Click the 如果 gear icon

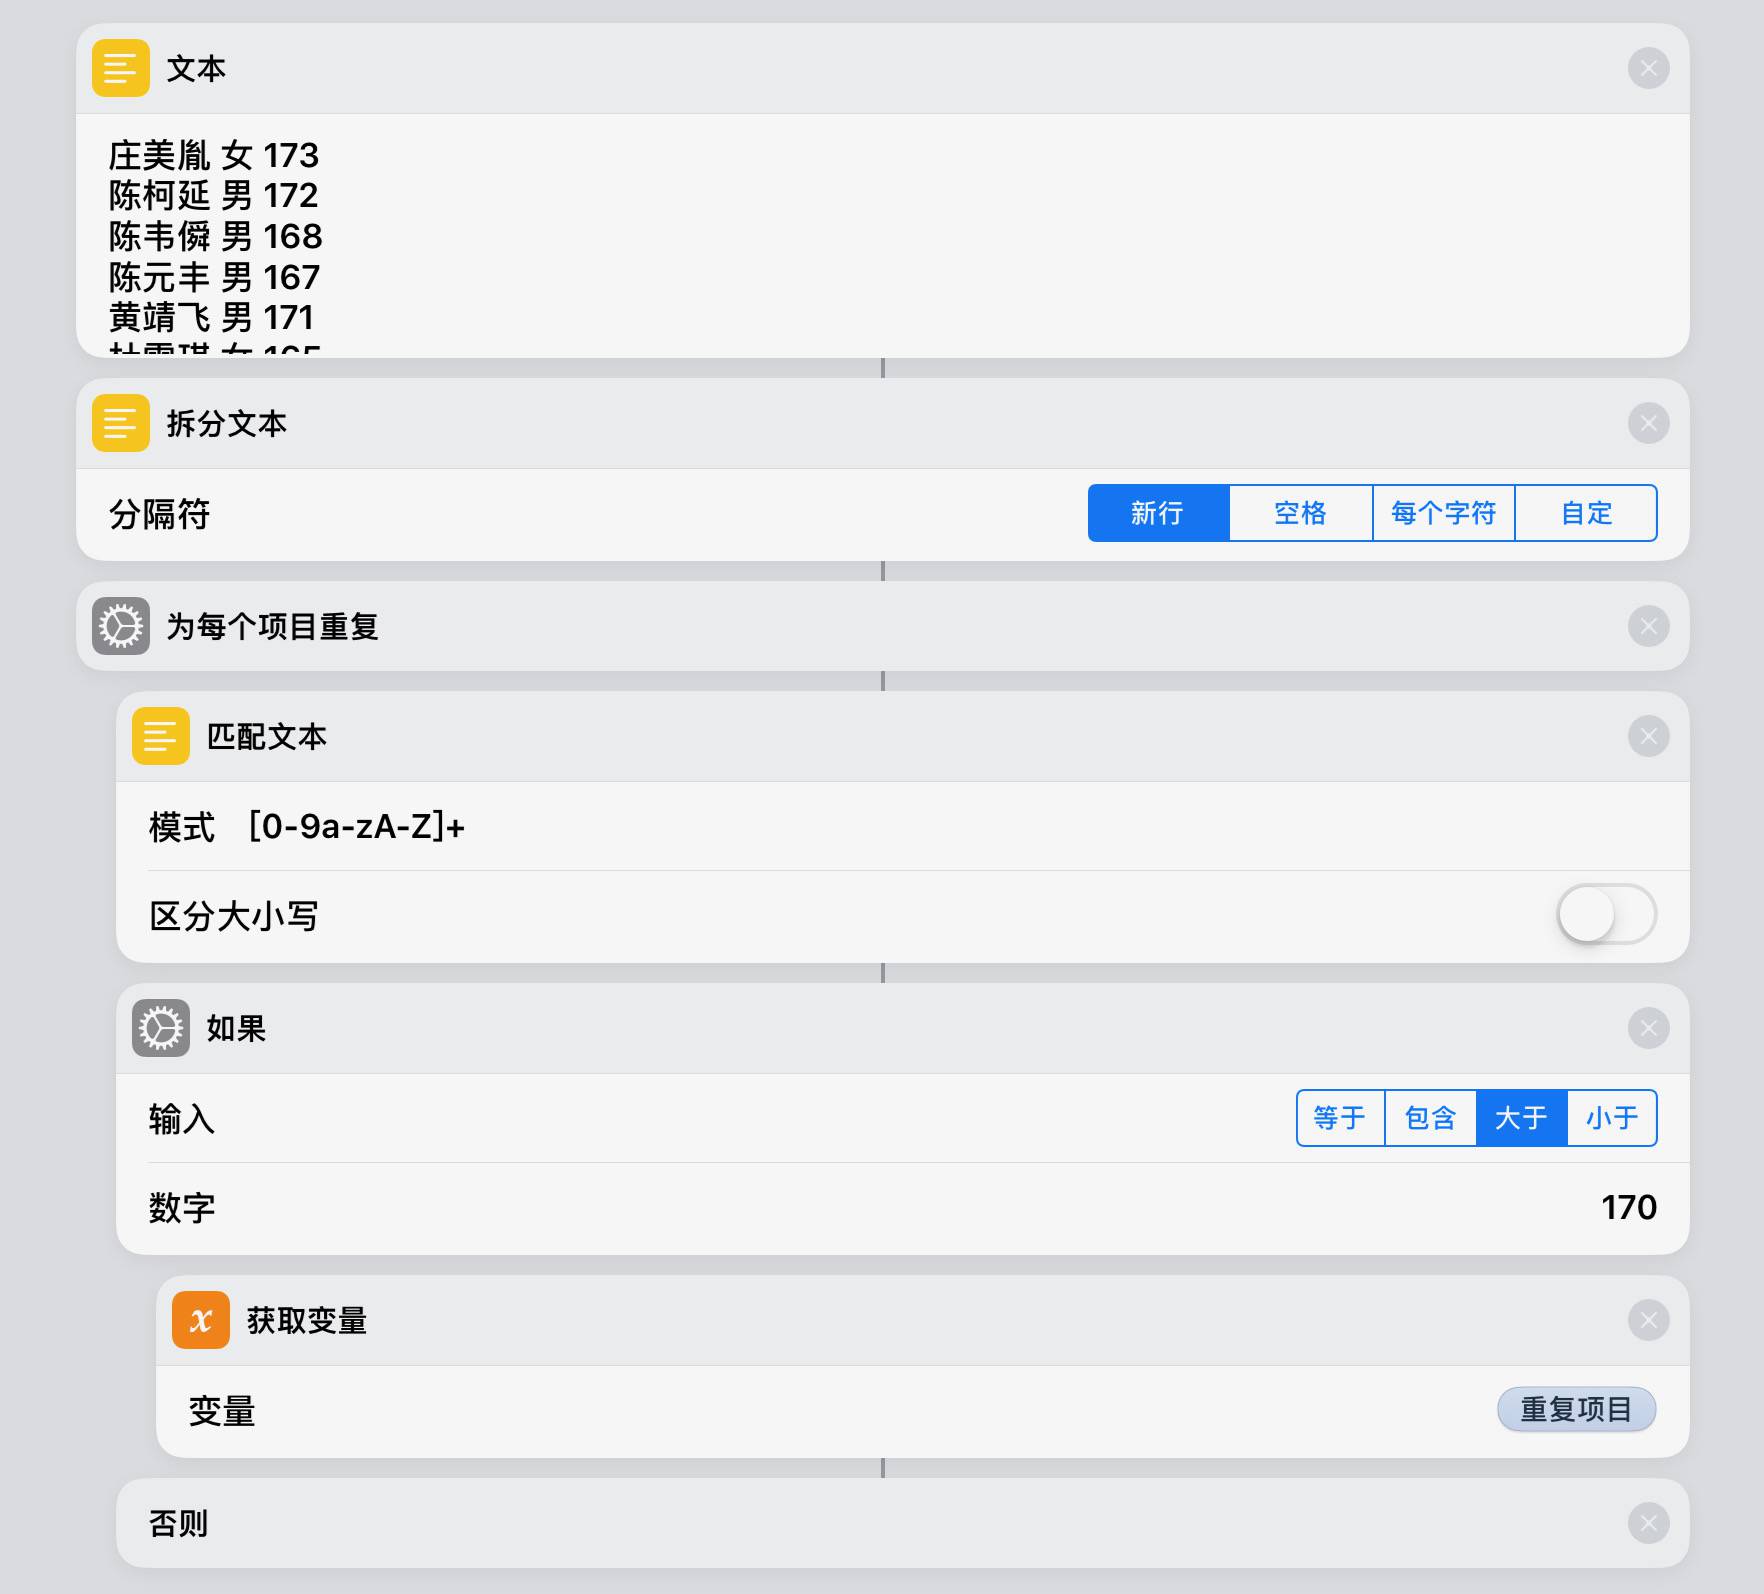(160, 1028)
